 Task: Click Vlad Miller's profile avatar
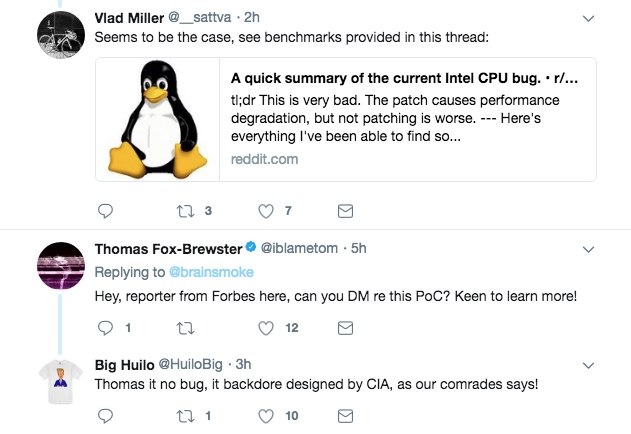click(x=59, y=37)
